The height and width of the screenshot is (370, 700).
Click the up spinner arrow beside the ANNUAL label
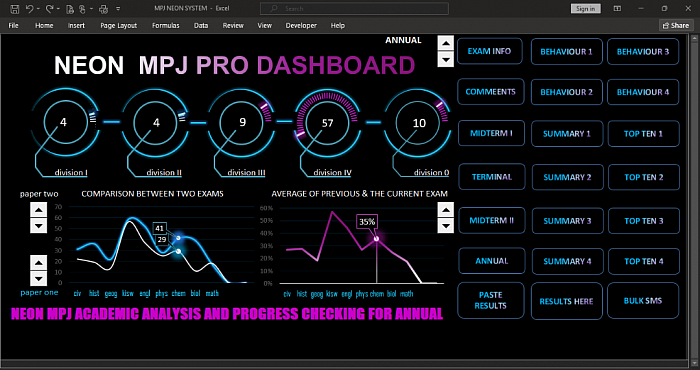(x=446, y=44)
